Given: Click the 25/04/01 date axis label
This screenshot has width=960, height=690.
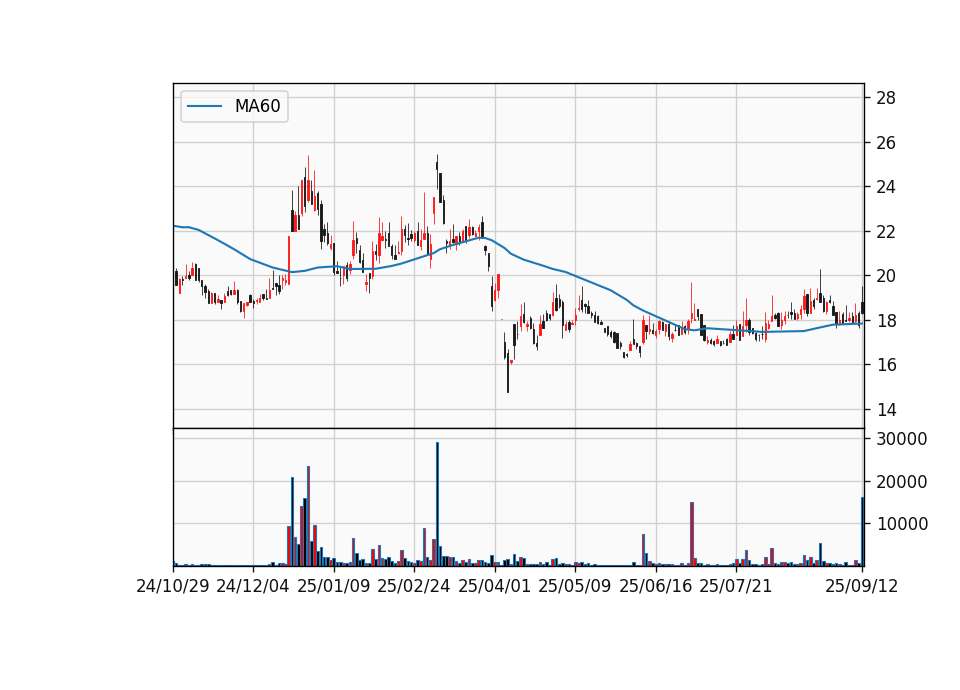Looking at the screenshot, I should coord(495,586).
